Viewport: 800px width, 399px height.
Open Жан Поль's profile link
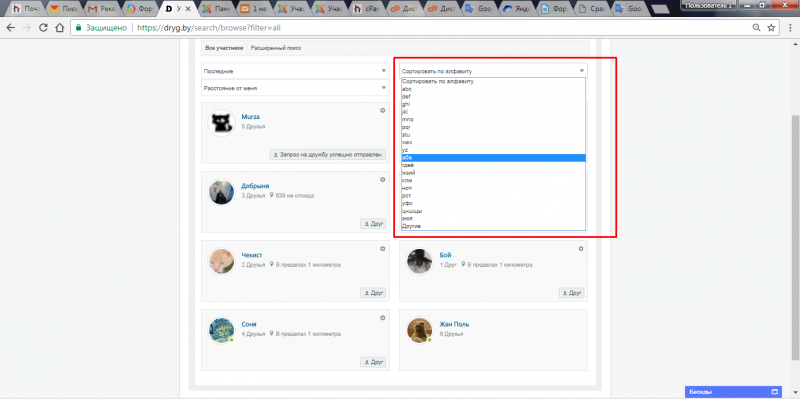point(454,324)
